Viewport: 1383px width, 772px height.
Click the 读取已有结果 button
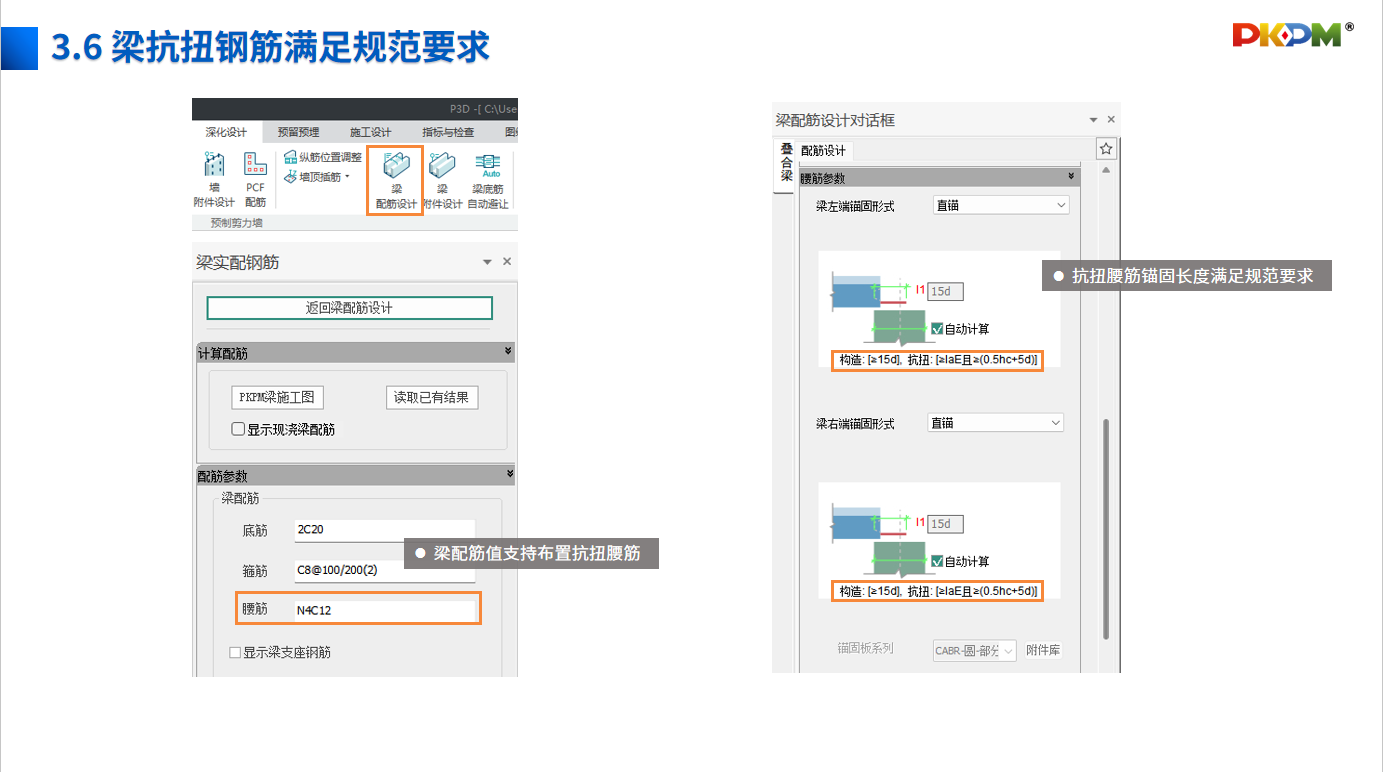[x=432, y=397]
